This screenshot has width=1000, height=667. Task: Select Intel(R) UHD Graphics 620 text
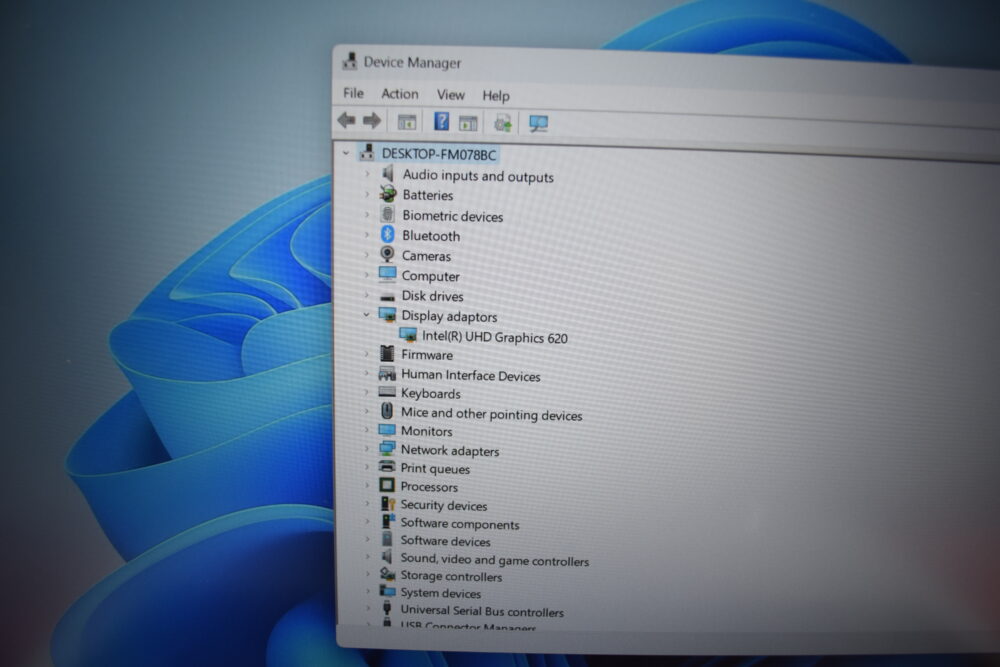(x=495, y=337)
